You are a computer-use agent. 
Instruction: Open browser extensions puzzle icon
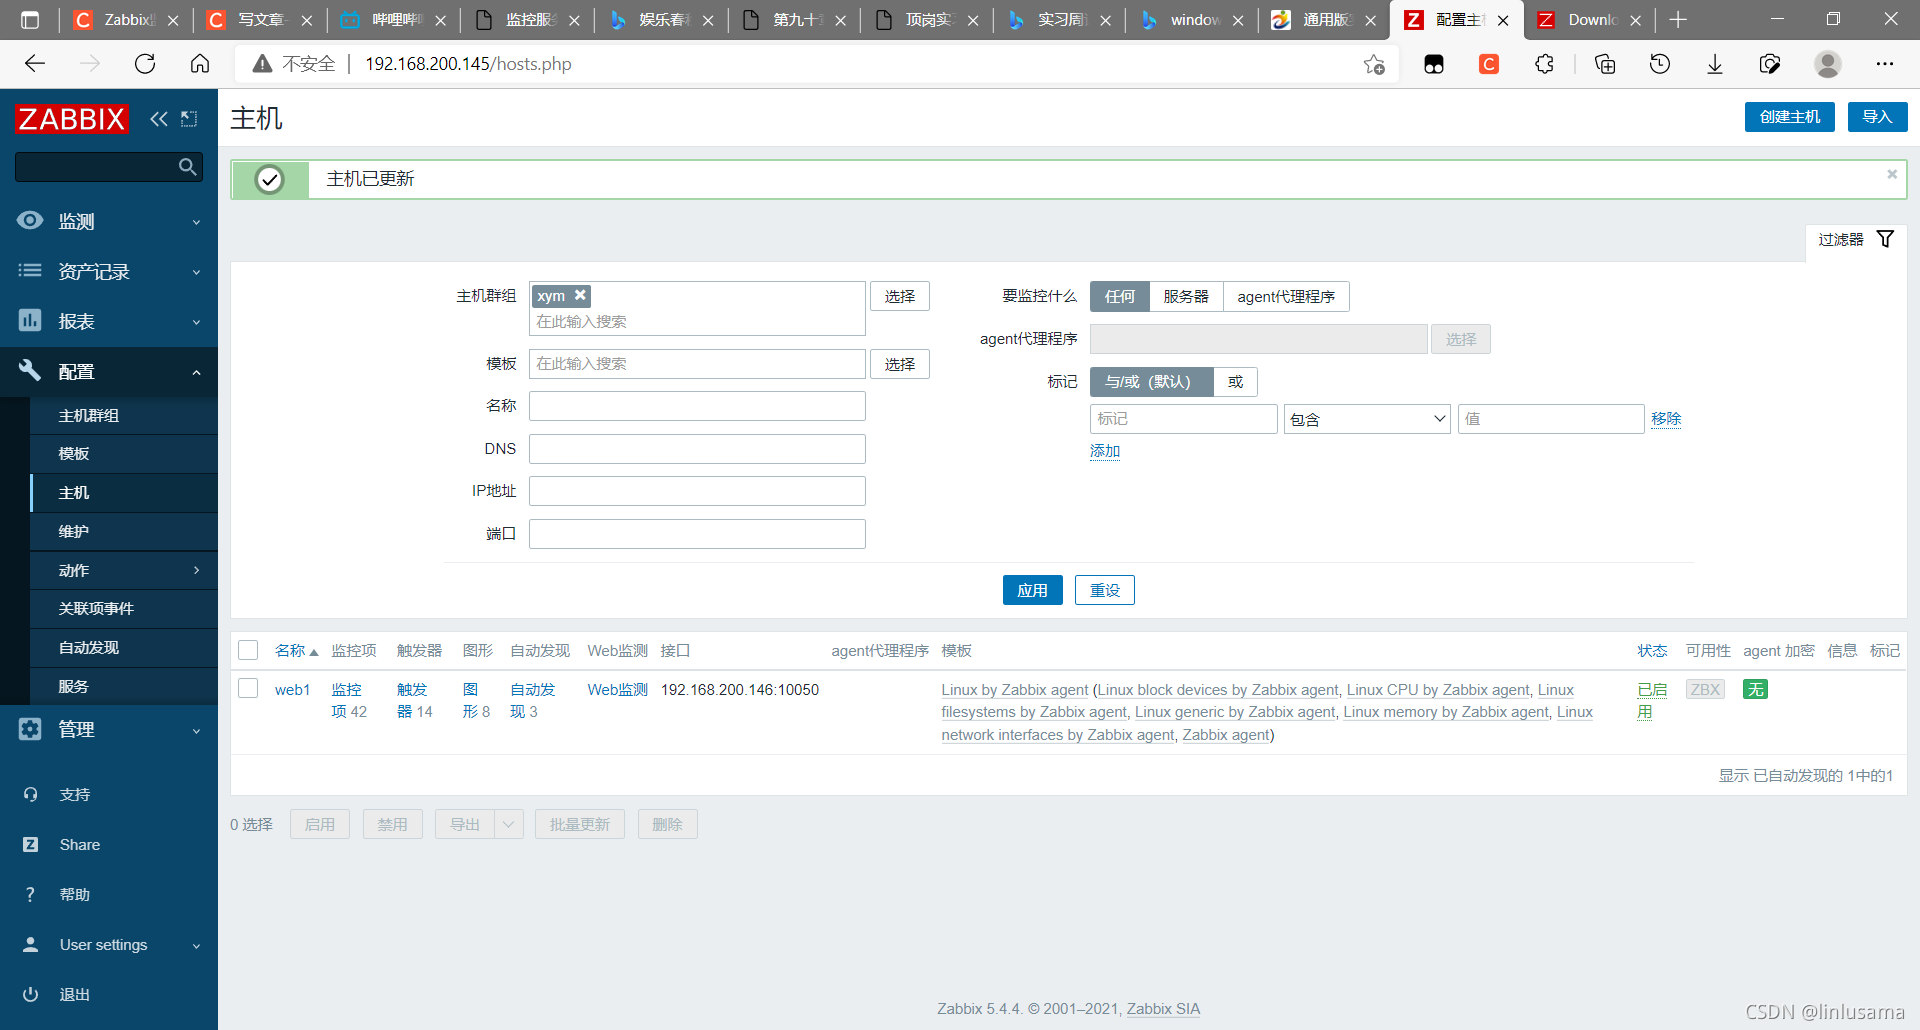pos(1544,64)
